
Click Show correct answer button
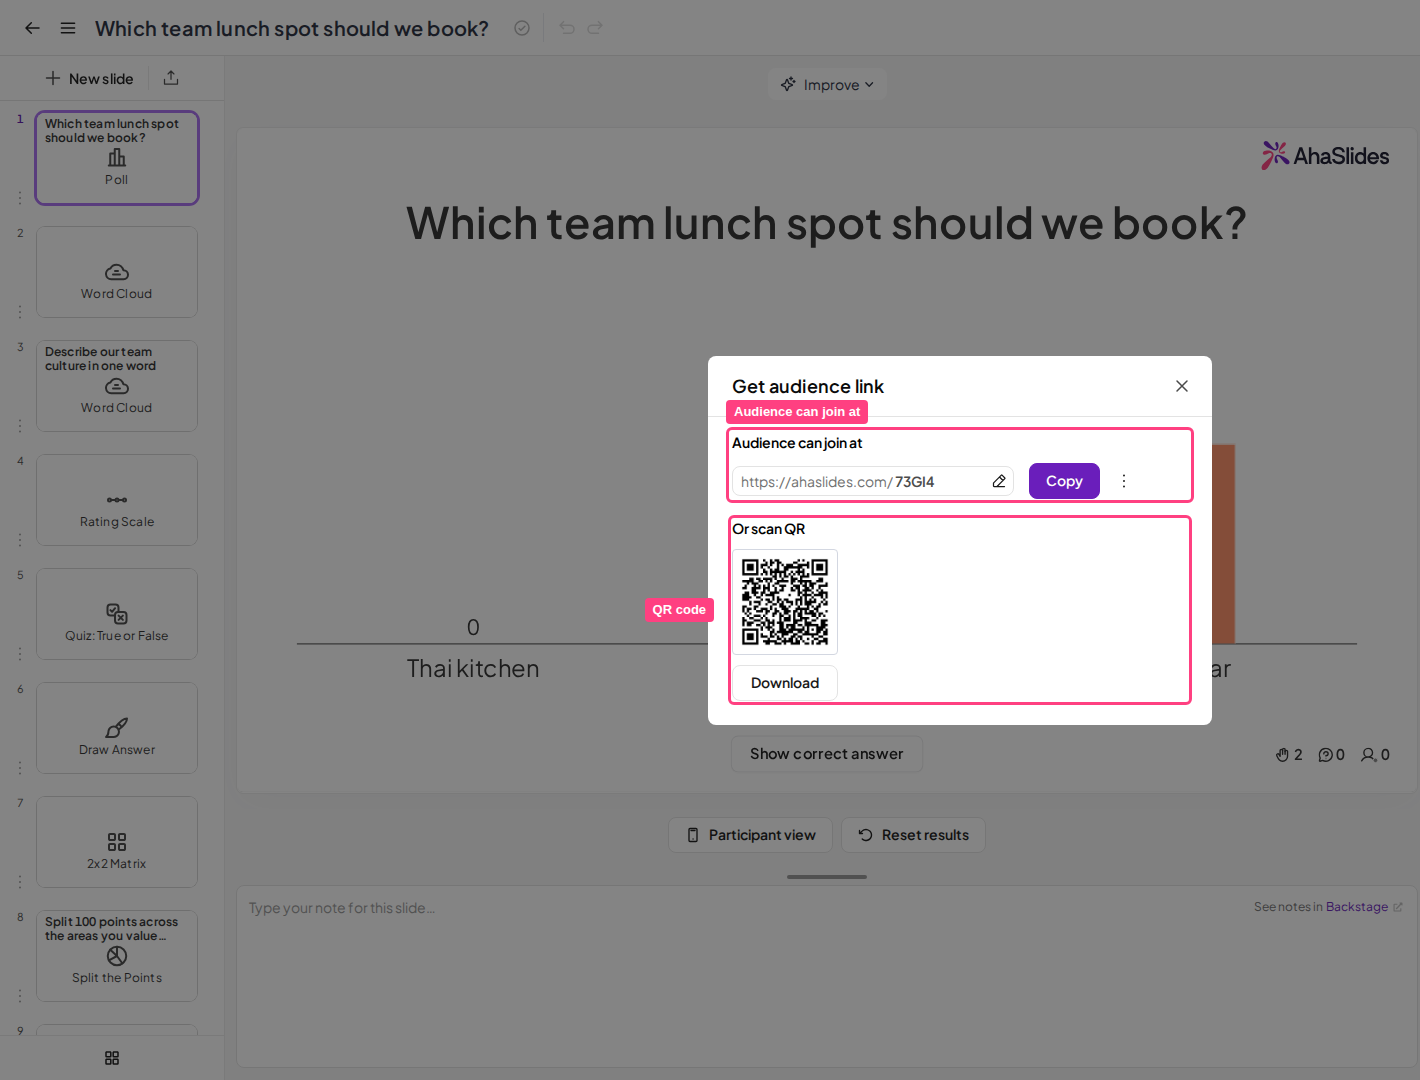coord(827,754)
